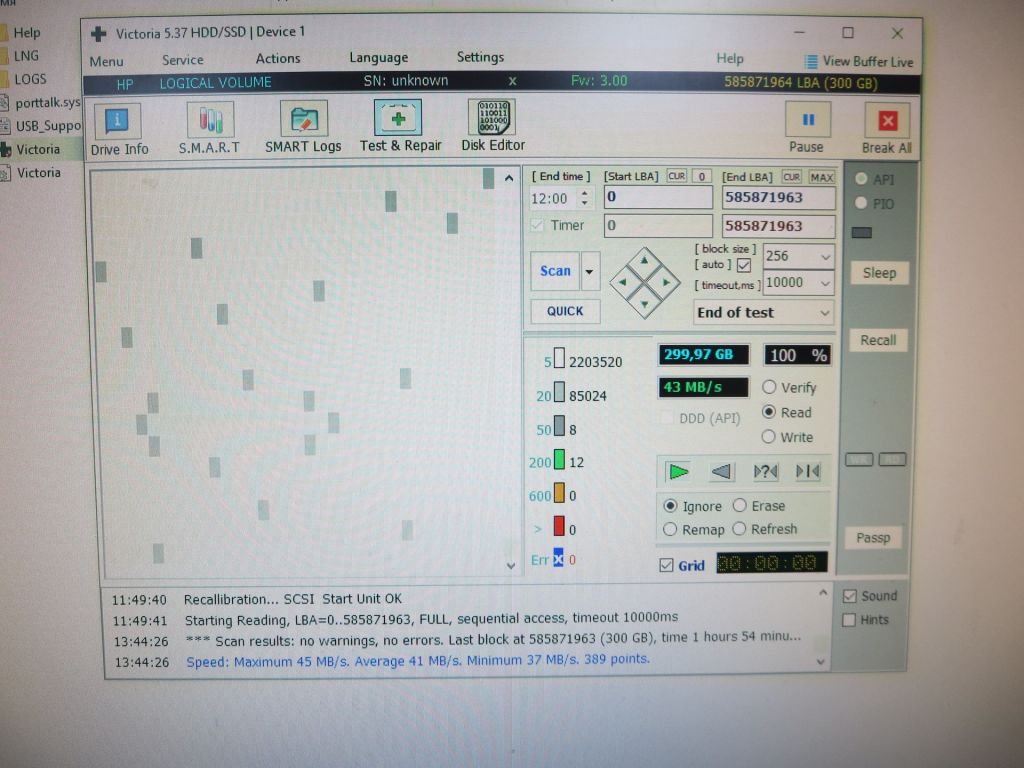The image size is (1024, 768).
Task: Open SMART Logs
Action: point(303,127)
